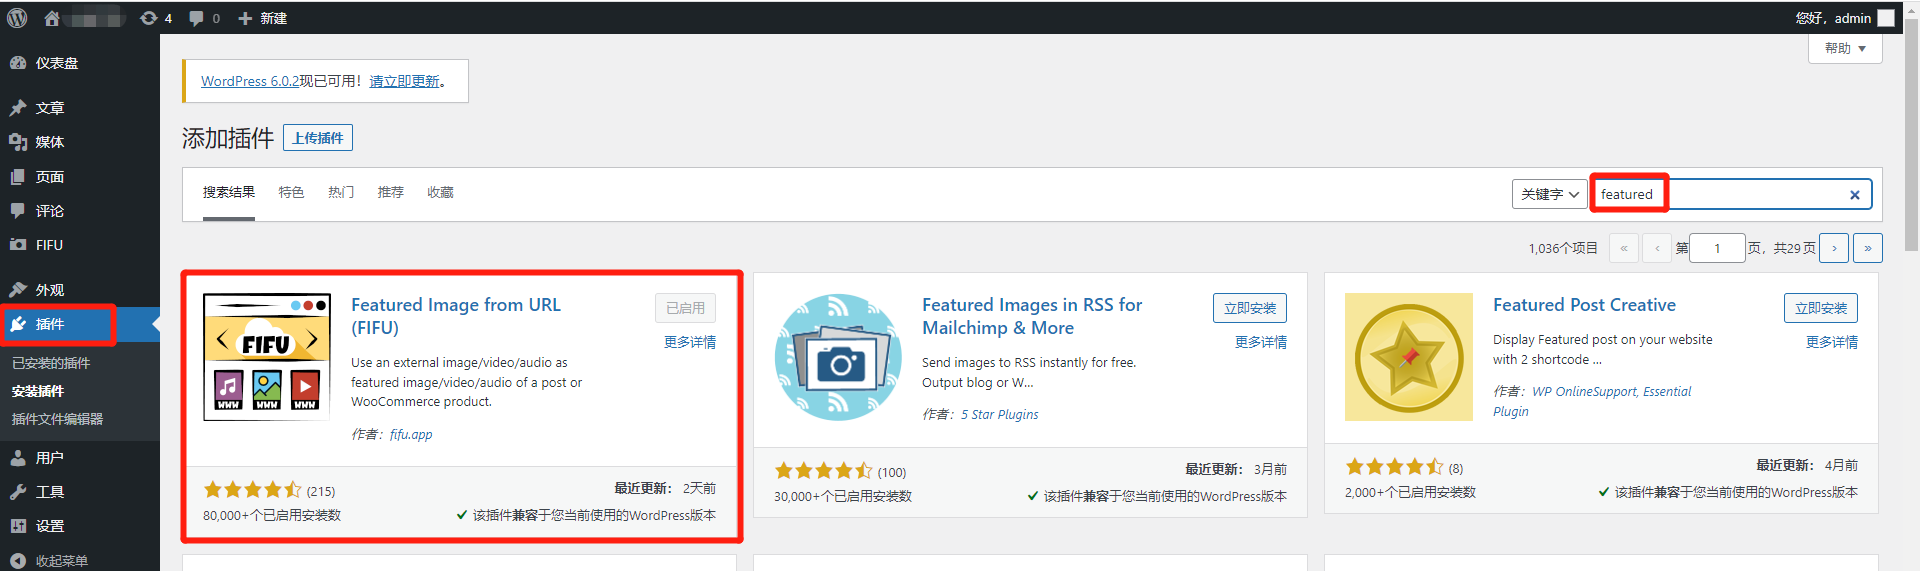Click 请立即更新 update now link
This screenshot has height=571, width=1920.
coord(404,81)
